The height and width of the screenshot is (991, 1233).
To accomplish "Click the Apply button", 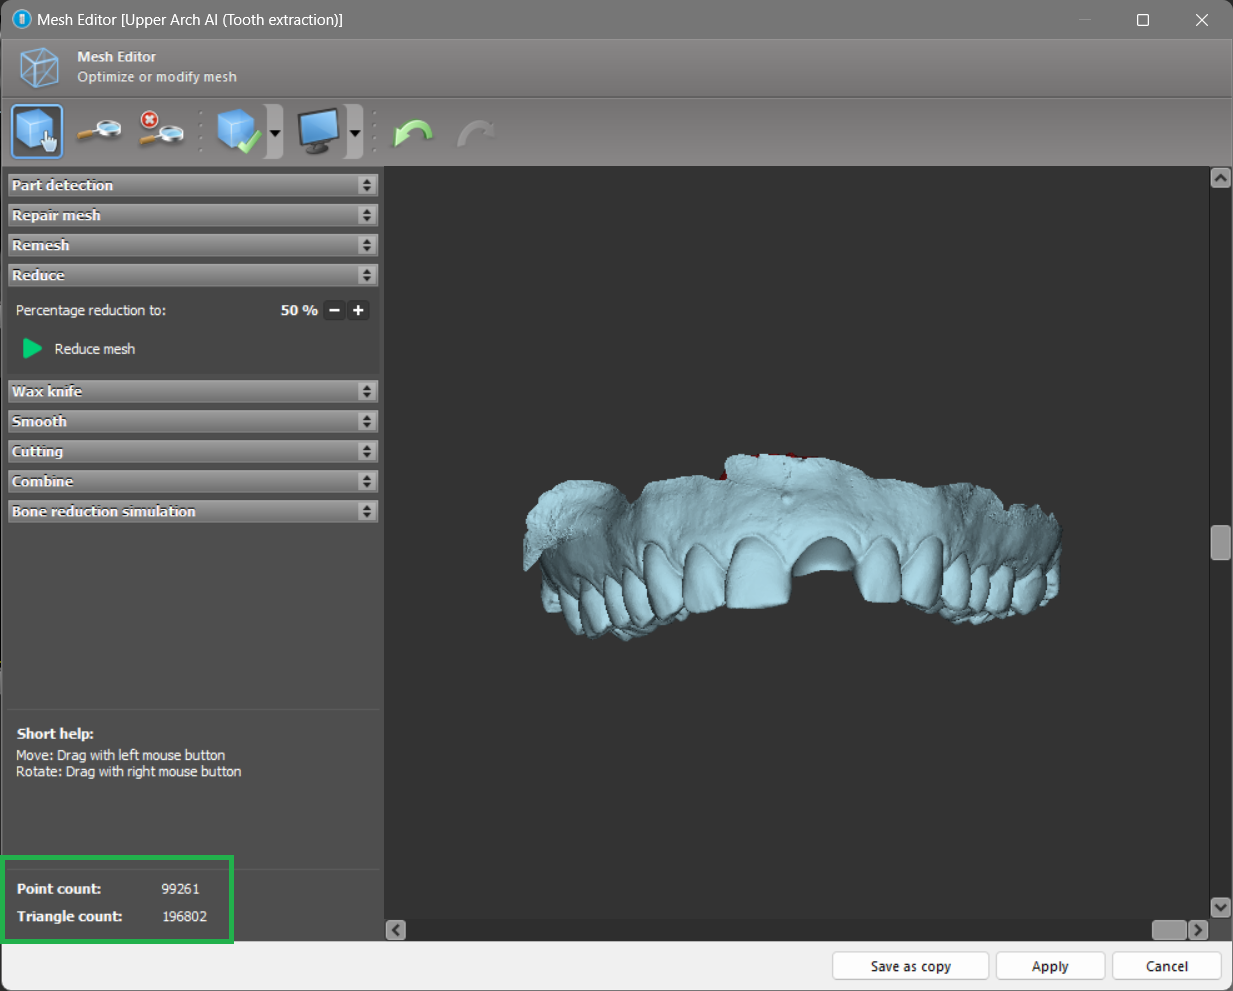I will pyautogui.click(x=1050, y=966).
